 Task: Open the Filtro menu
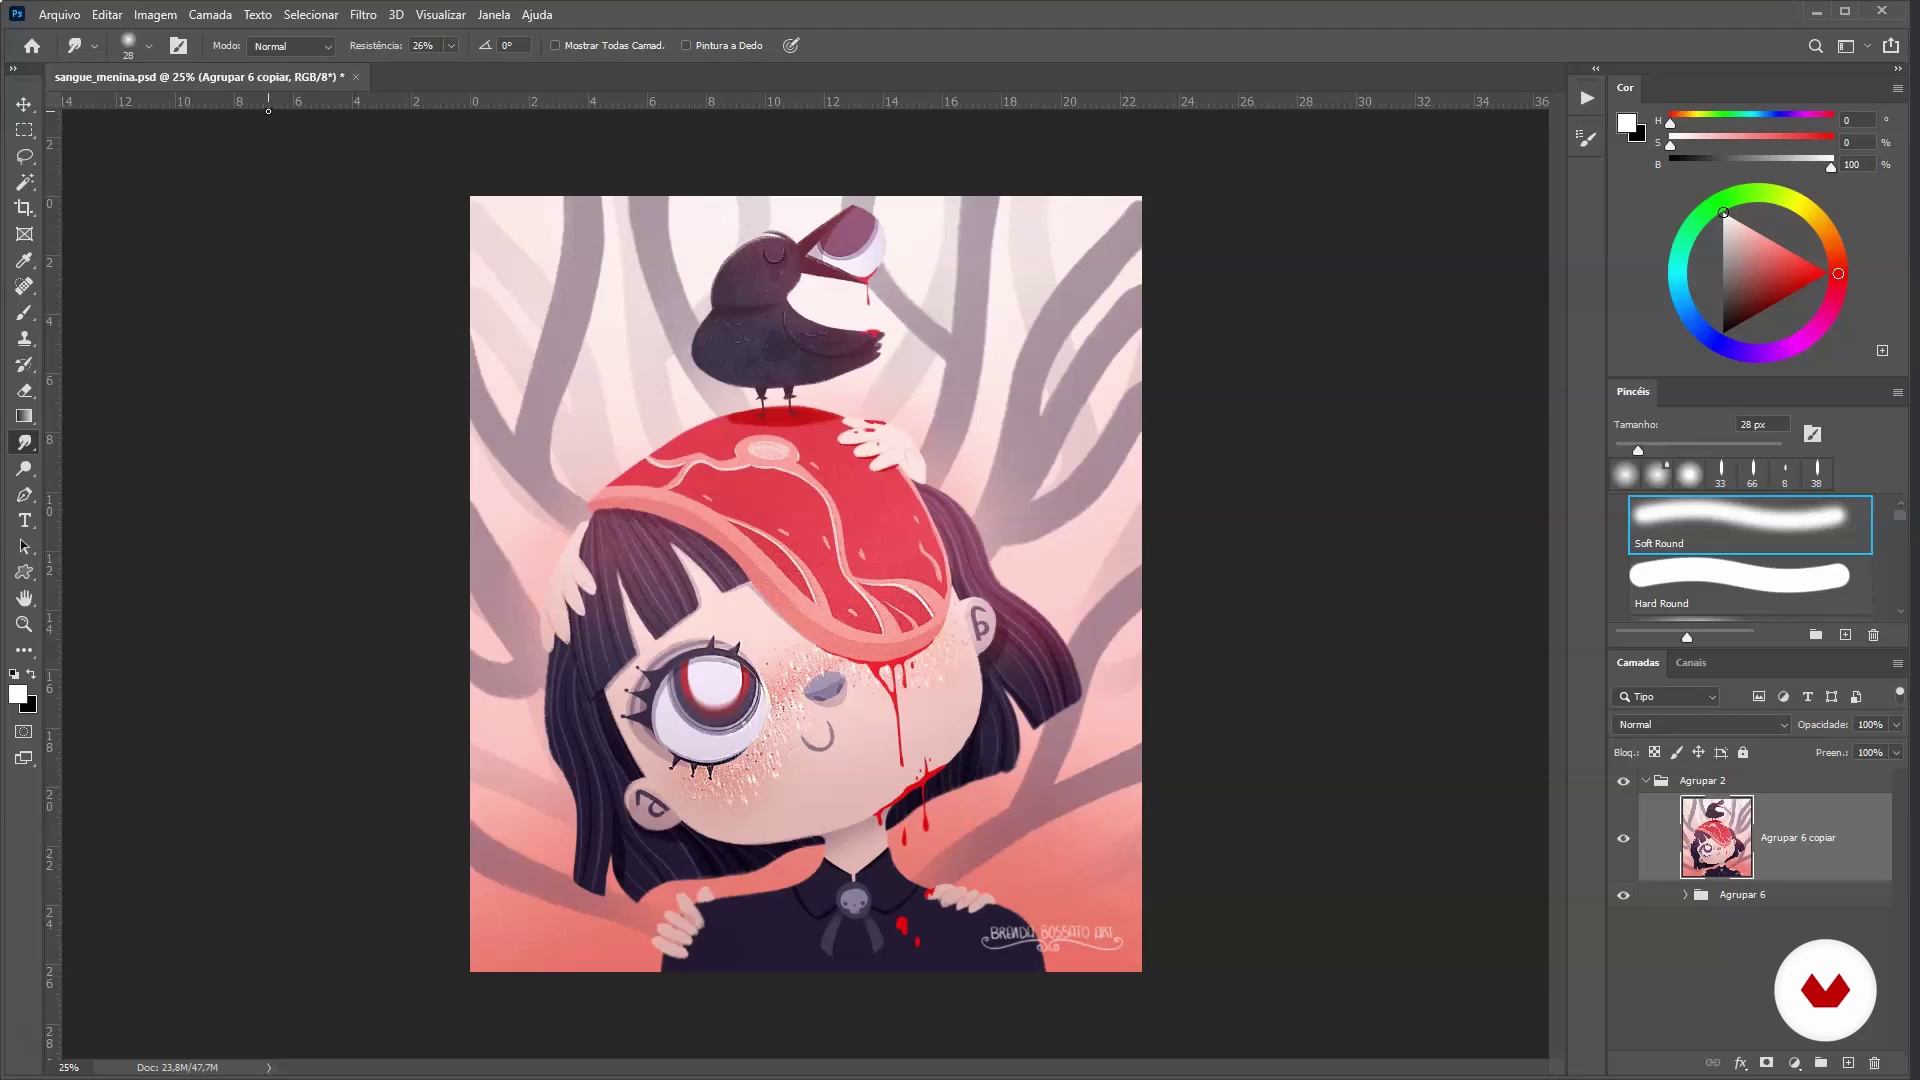click(x=363, y=15)
